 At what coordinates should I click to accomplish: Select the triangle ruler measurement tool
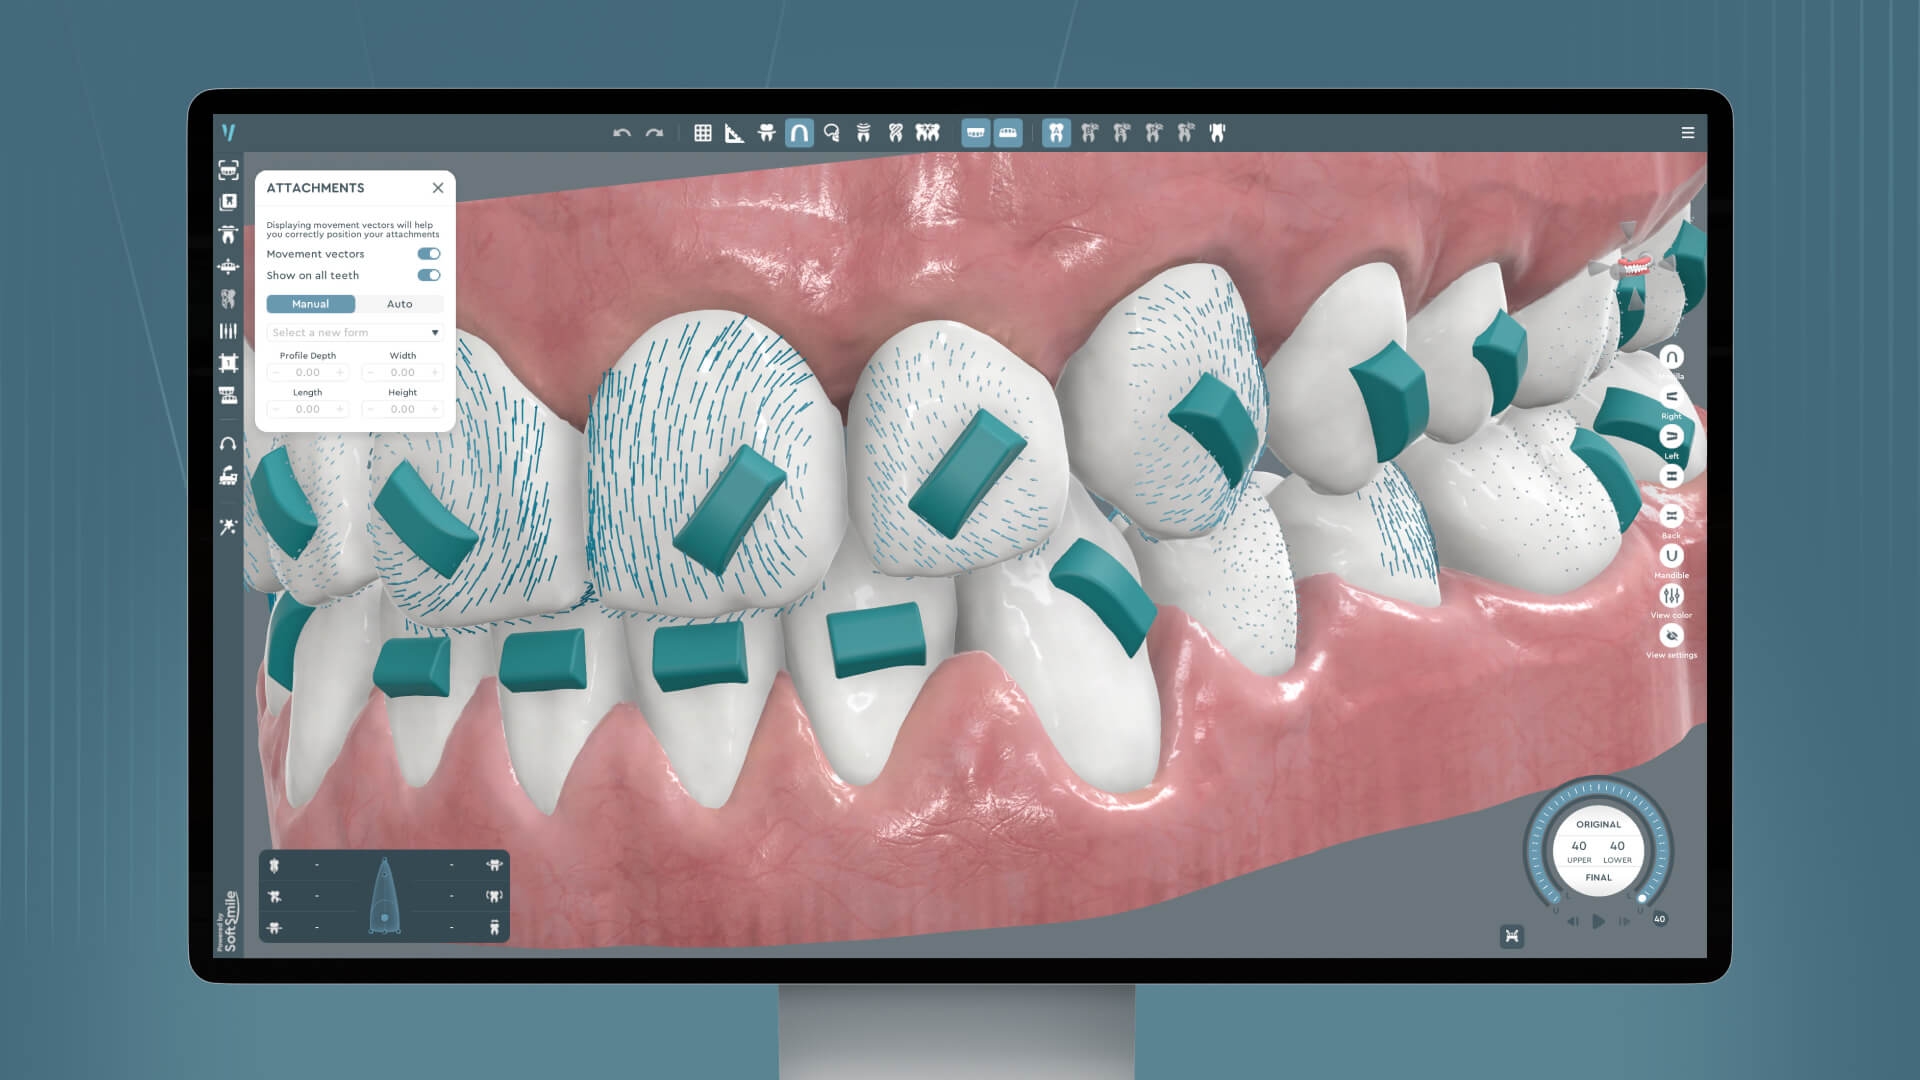(x=734, y=133)
